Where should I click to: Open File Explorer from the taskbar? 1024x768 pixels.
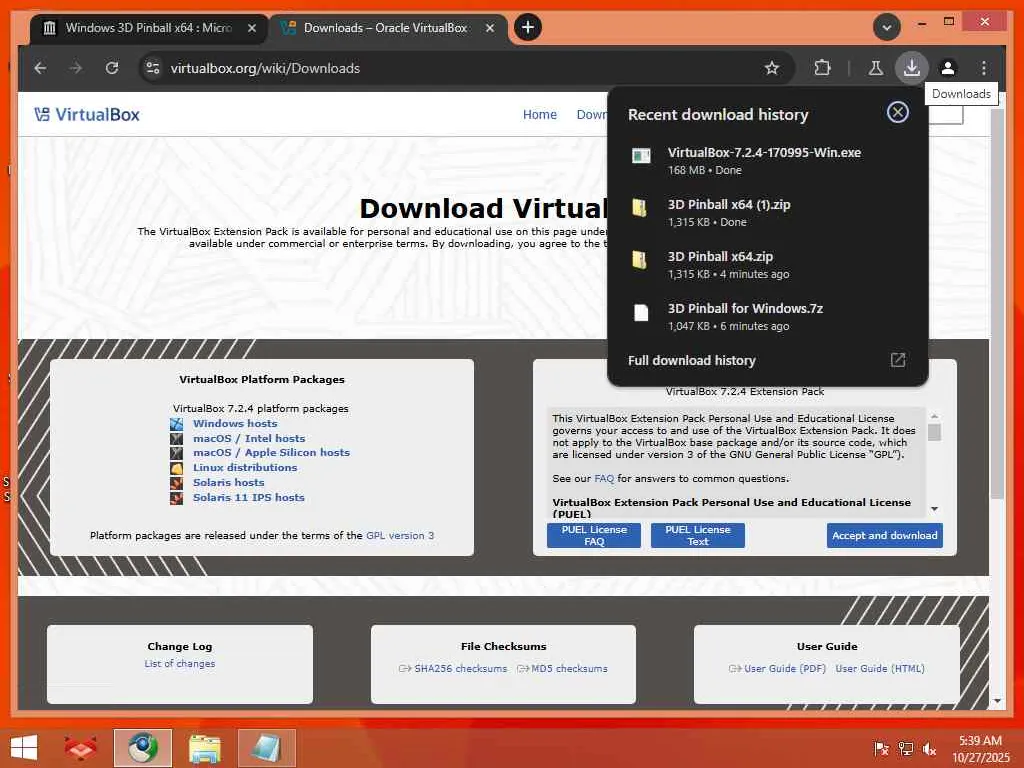204,748
